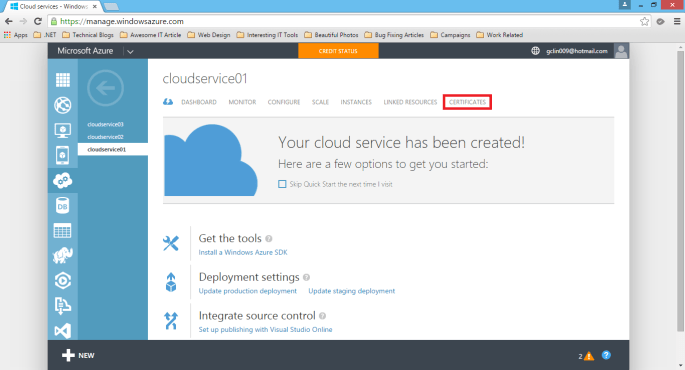Screen dimensions: 685x370
Task: Open HDInsight elephant icon in sidebar
Action: tap(62, 256)
